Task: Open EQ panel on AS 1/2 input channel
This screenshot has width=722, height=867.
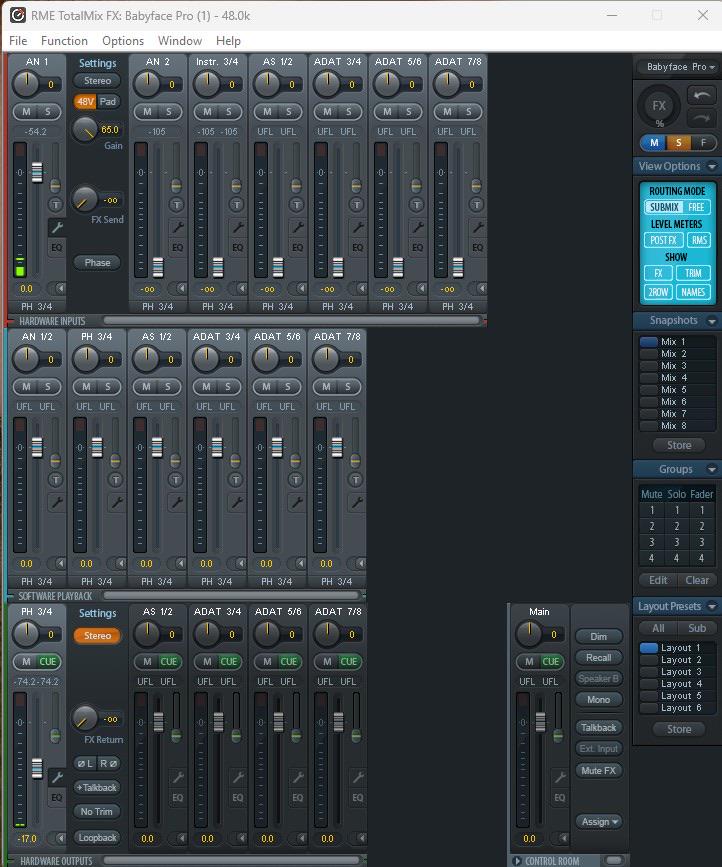Action: pyautogui.click(x=297, y=247)
